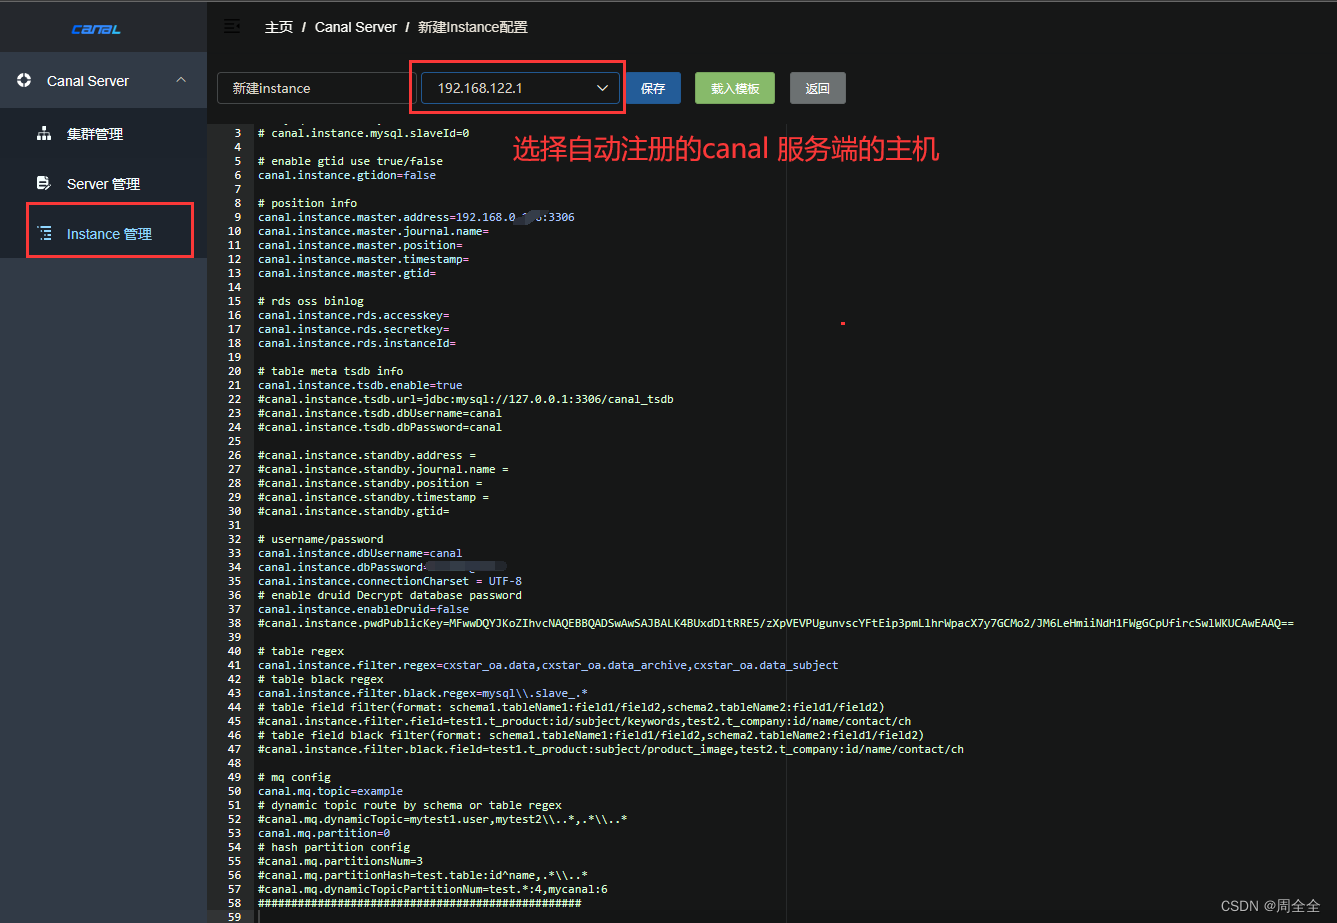Click canal.instance.master.position= line
The height and width of the screenshot is (923, 1337).
coord(360,245)
